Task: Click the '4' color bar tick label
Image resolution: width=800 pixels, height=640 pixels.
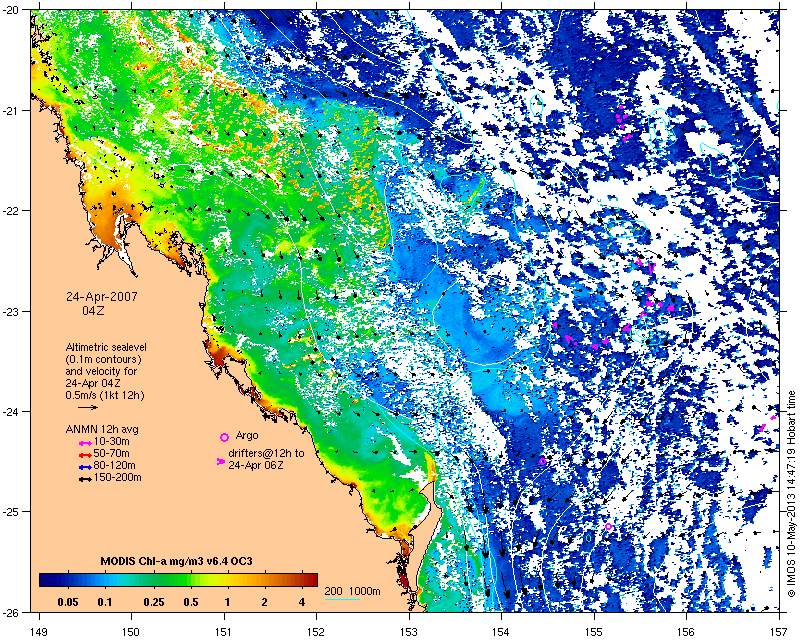Action: point(302,602)
